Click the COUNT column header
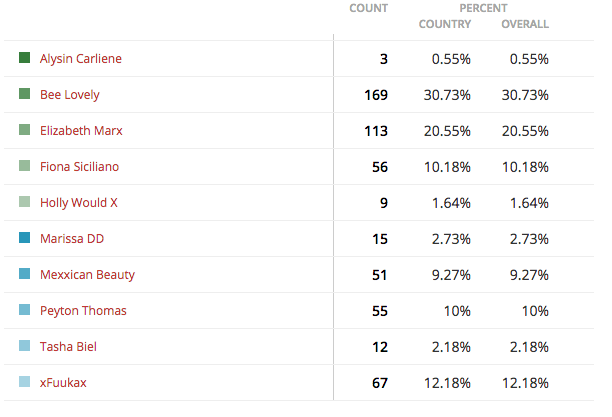Viewport: 612px width, 417px height. coord(368,8)
